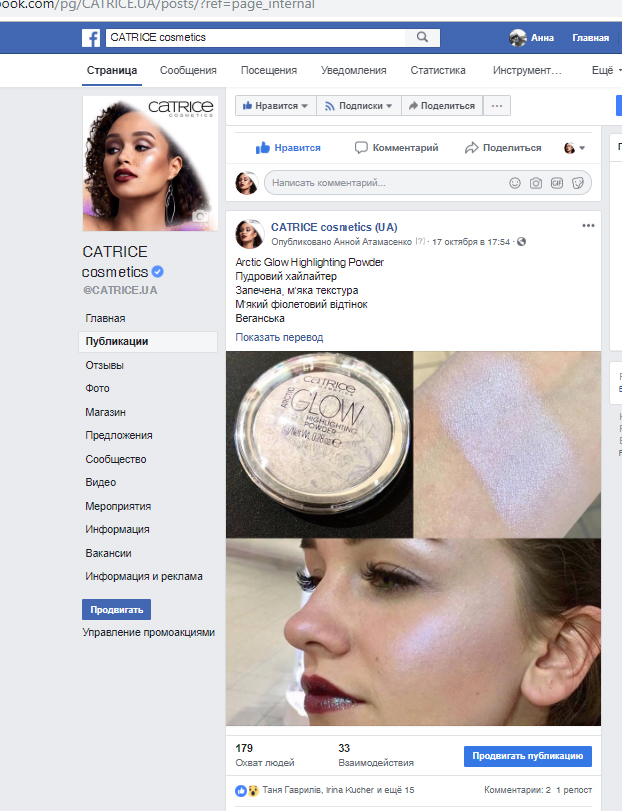Open the Посещения tab
The image size is (622, 811).
269,70
